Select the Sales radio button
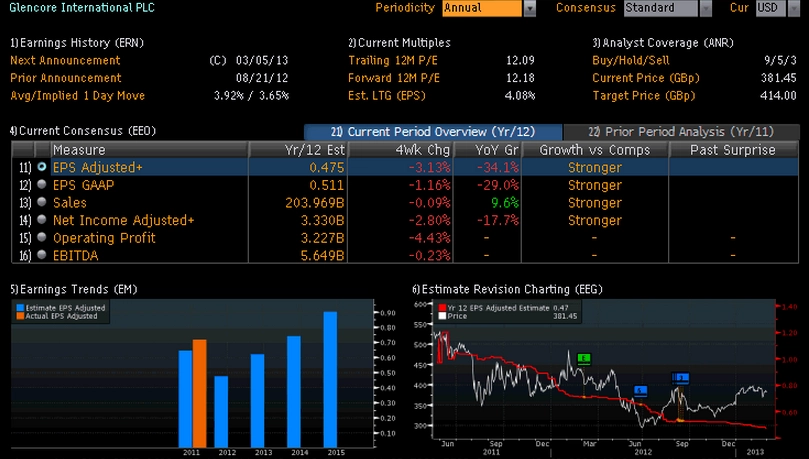Viewport: 809px width, 459px height. click(x=42, y=202)
